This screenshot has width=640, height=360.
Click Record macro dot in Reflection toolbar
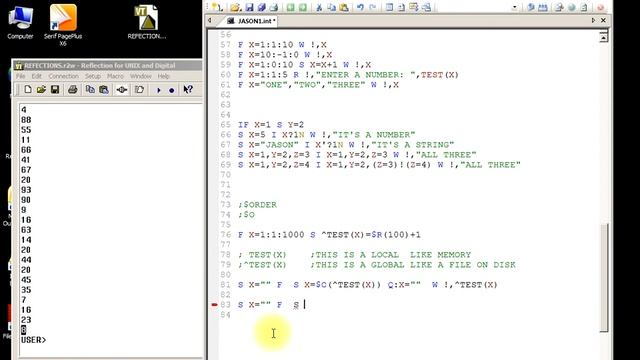tap(172, 90)
